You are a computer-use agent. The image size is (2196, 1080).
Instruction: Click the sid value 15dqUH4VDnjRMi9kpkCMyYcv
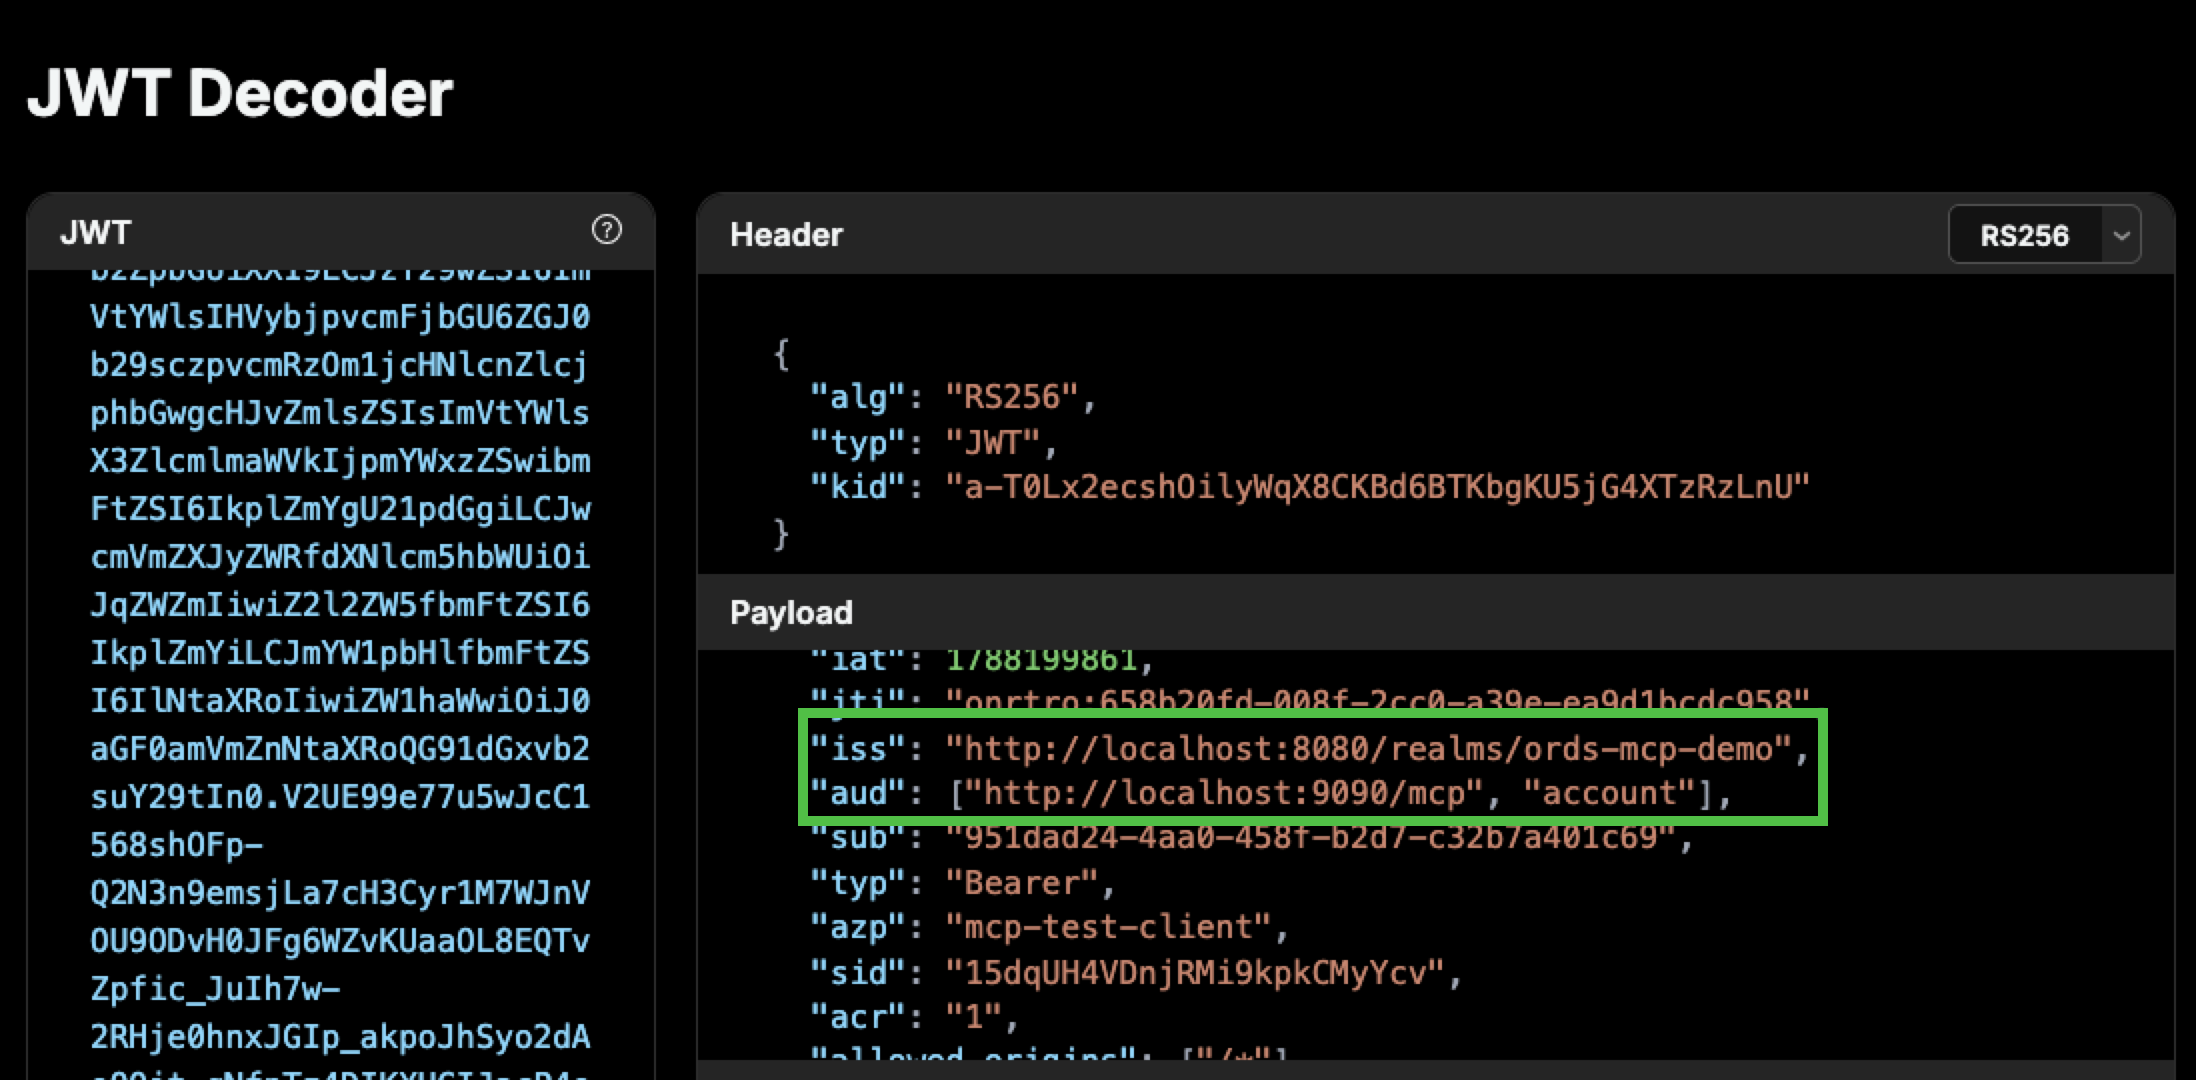click(1196, 972)
